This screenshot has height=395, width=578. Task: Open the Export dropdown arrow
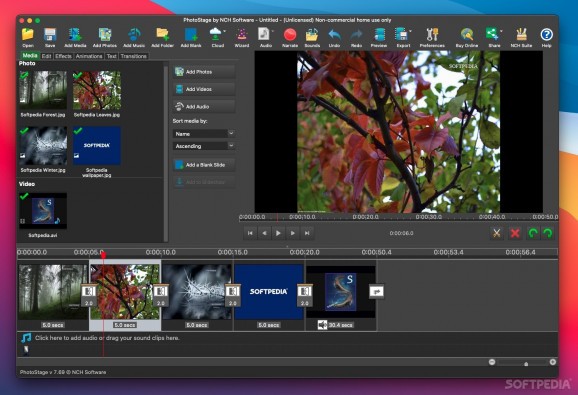coord(410,31)
